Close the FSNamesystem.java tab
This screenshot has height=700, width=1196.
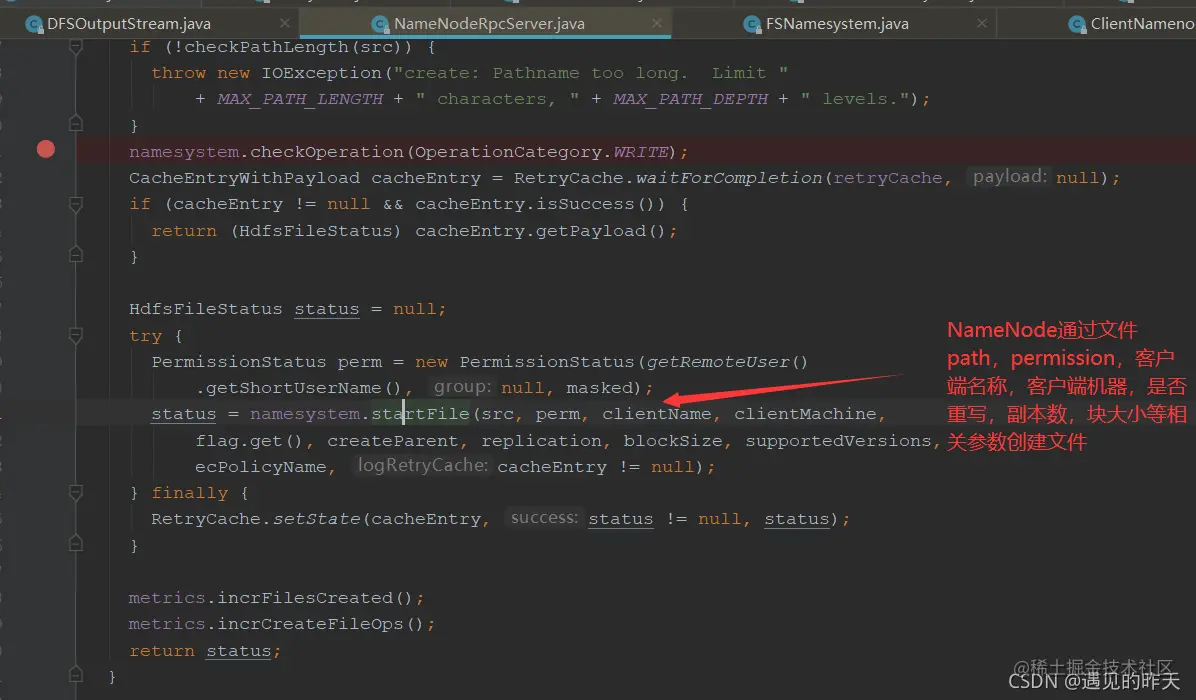pyautogui.click(x=982, y=24)
